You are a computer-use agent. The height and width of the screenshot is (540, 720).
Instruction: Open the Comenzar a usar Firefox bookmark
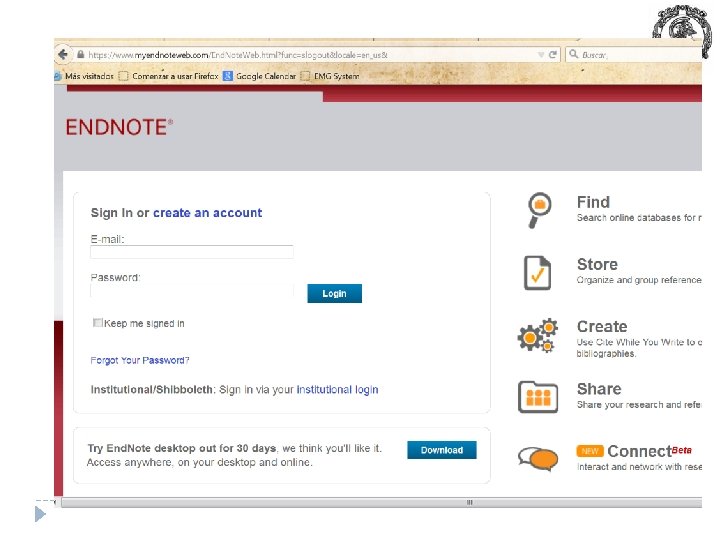point(169,76)
